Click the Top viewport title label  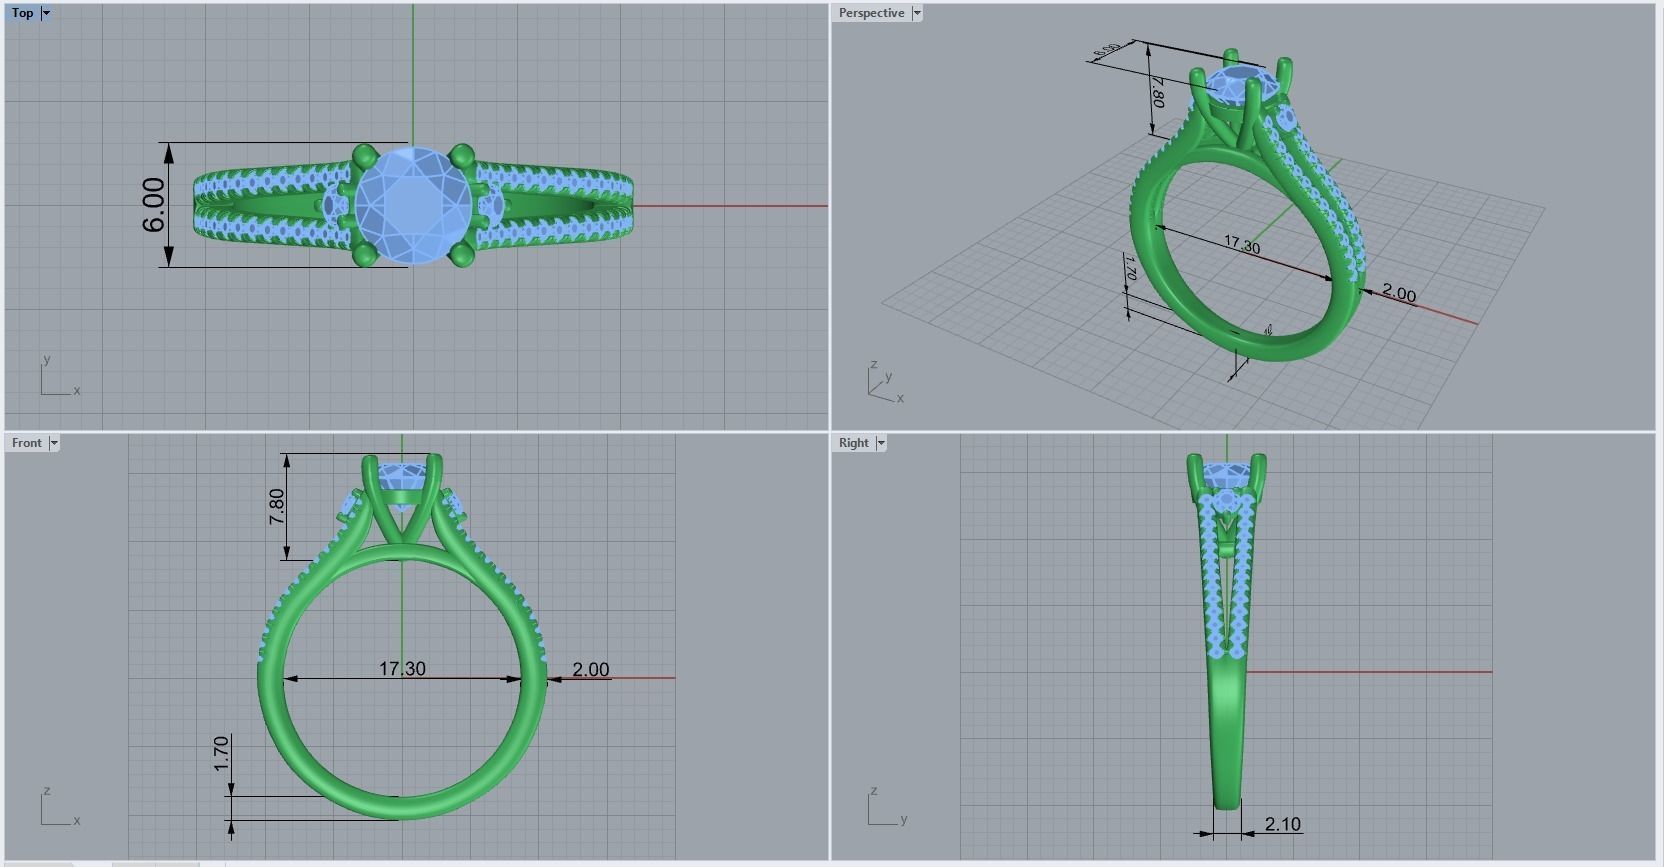tap(22, 13)
